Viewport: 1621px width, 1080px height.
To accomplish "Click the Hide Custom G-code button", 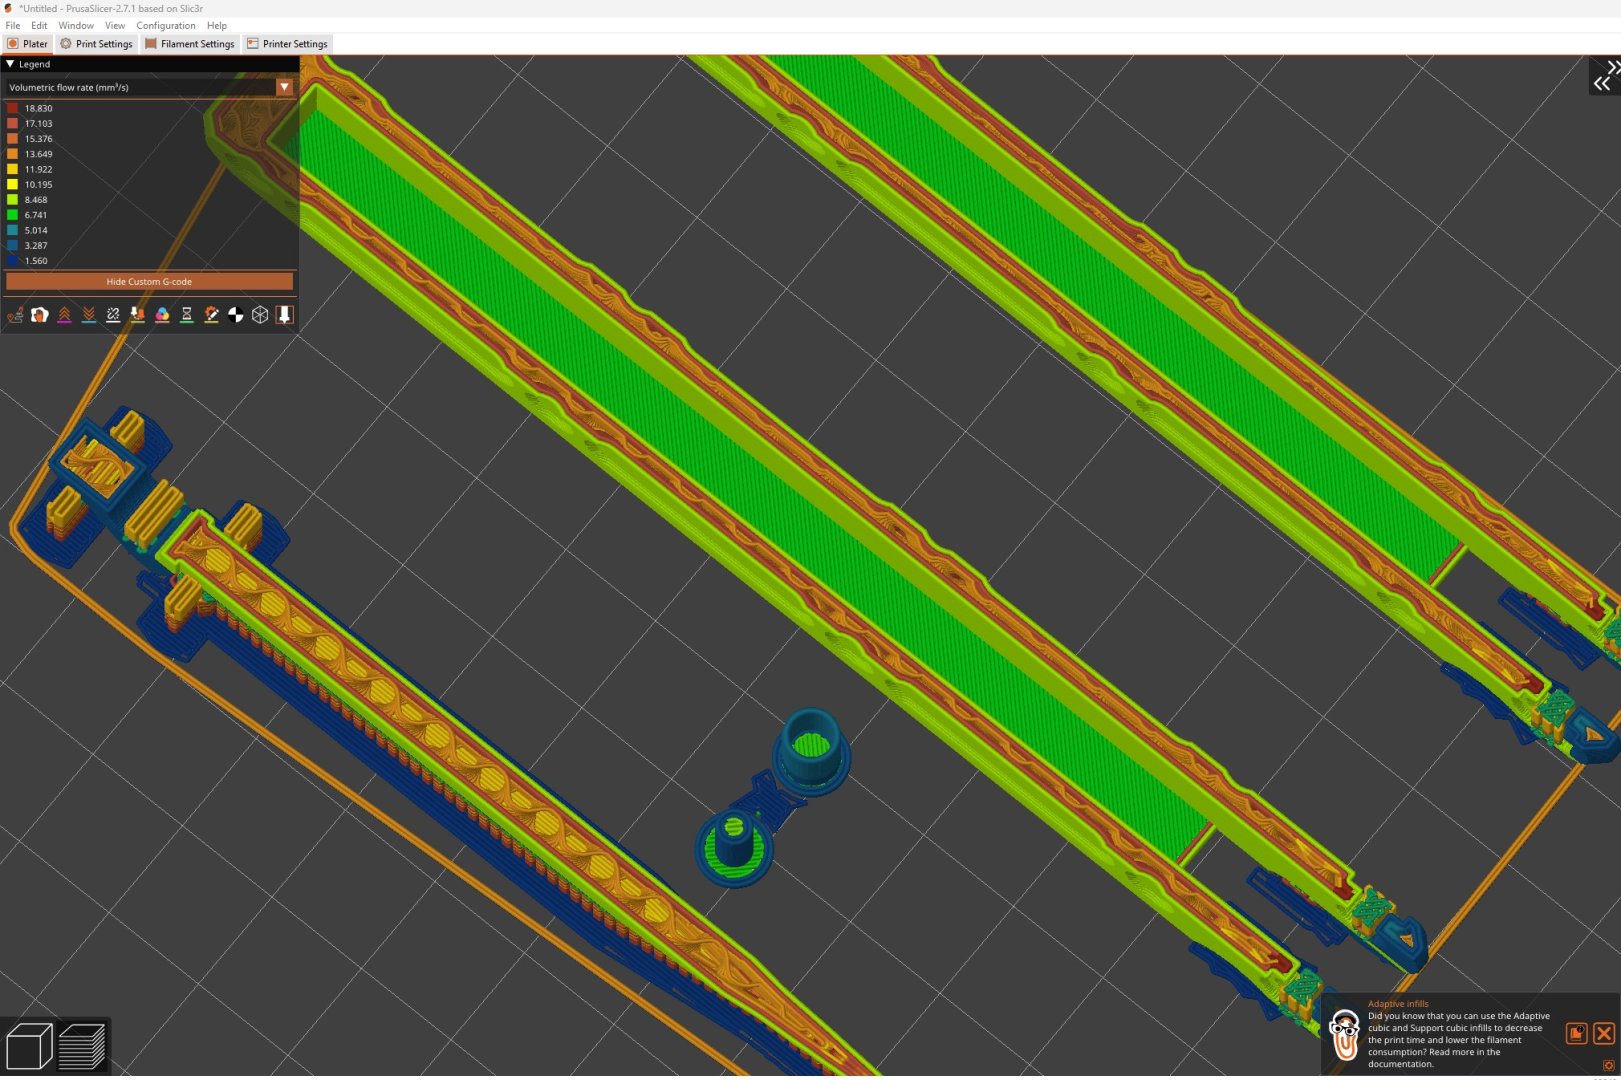I will pos(150,282).
